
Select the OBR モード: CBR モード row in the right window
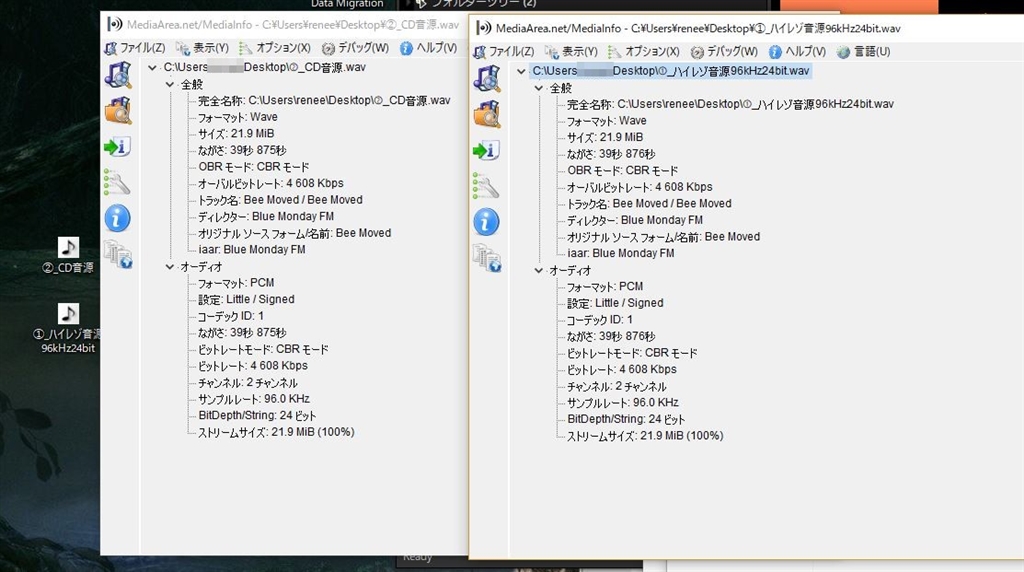click(623, 170)
